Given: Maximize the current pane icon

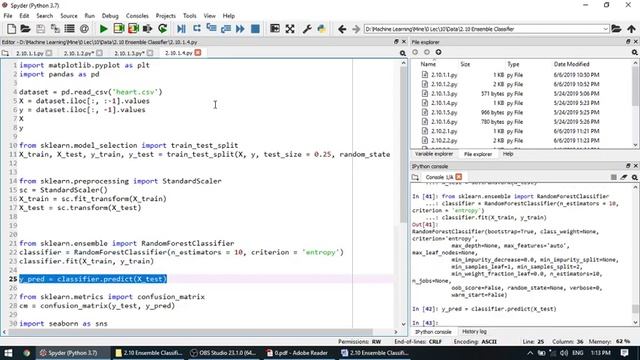Looking at the screenshot, I should [275, 29].
